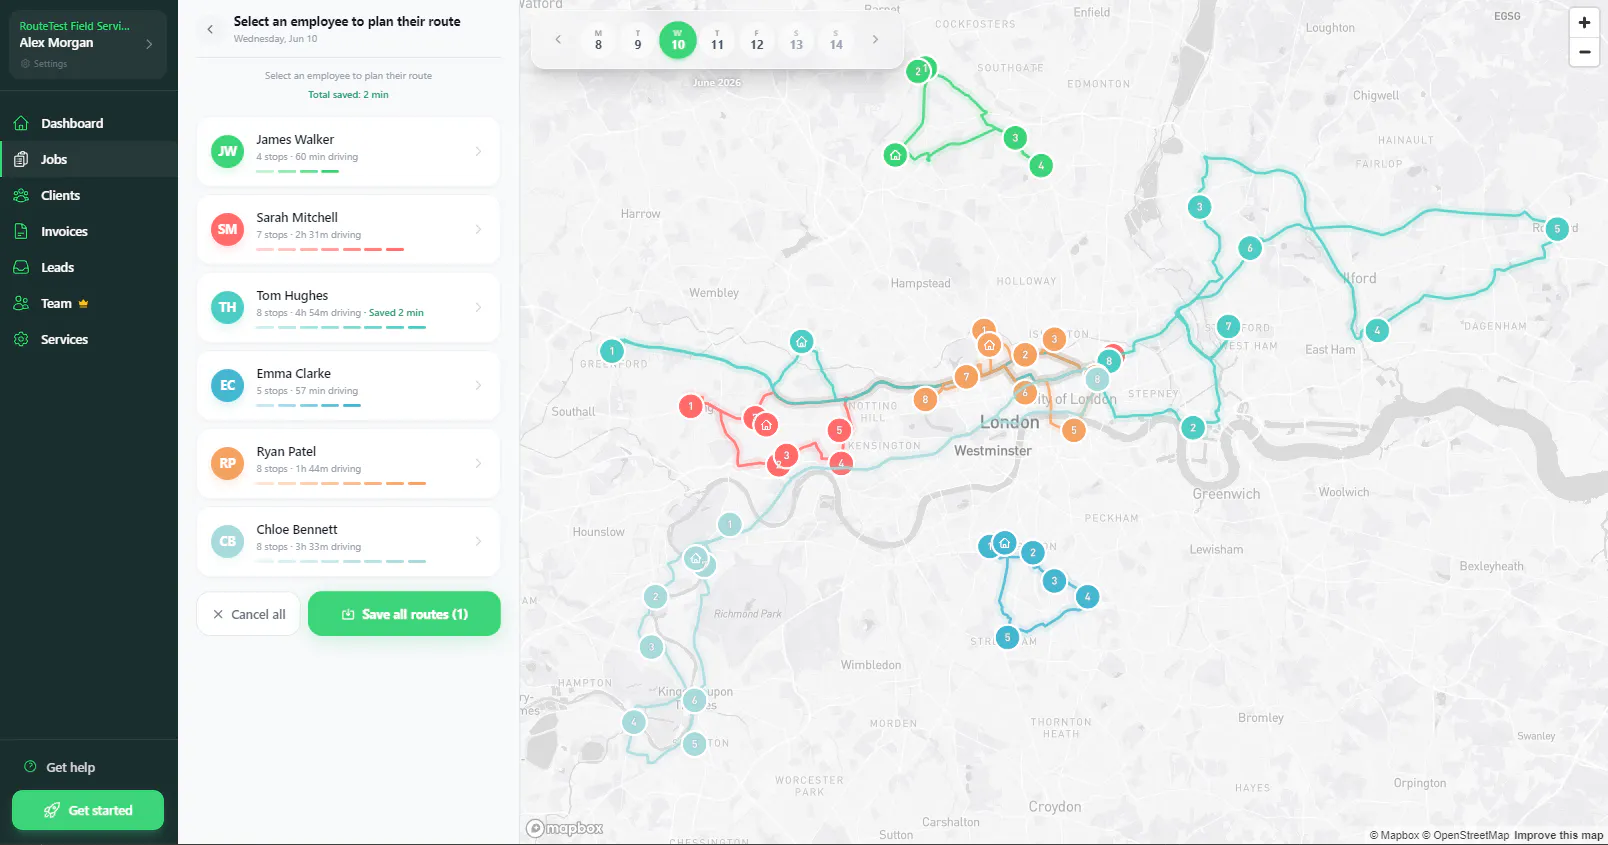The width and height of the screenshot is (1608, 845).
Task: Open the Alex Morgan account chevron
Action: [149, 44]
